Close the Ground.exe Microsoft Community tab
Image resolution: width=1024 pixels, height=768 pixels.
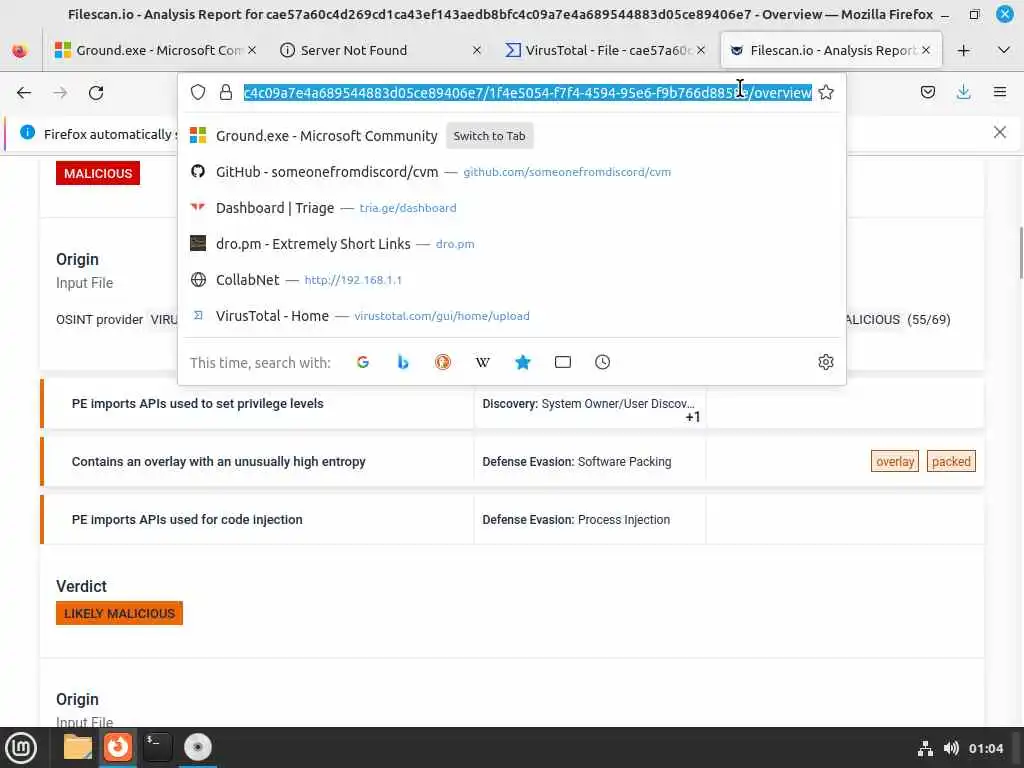coord(252,50)
